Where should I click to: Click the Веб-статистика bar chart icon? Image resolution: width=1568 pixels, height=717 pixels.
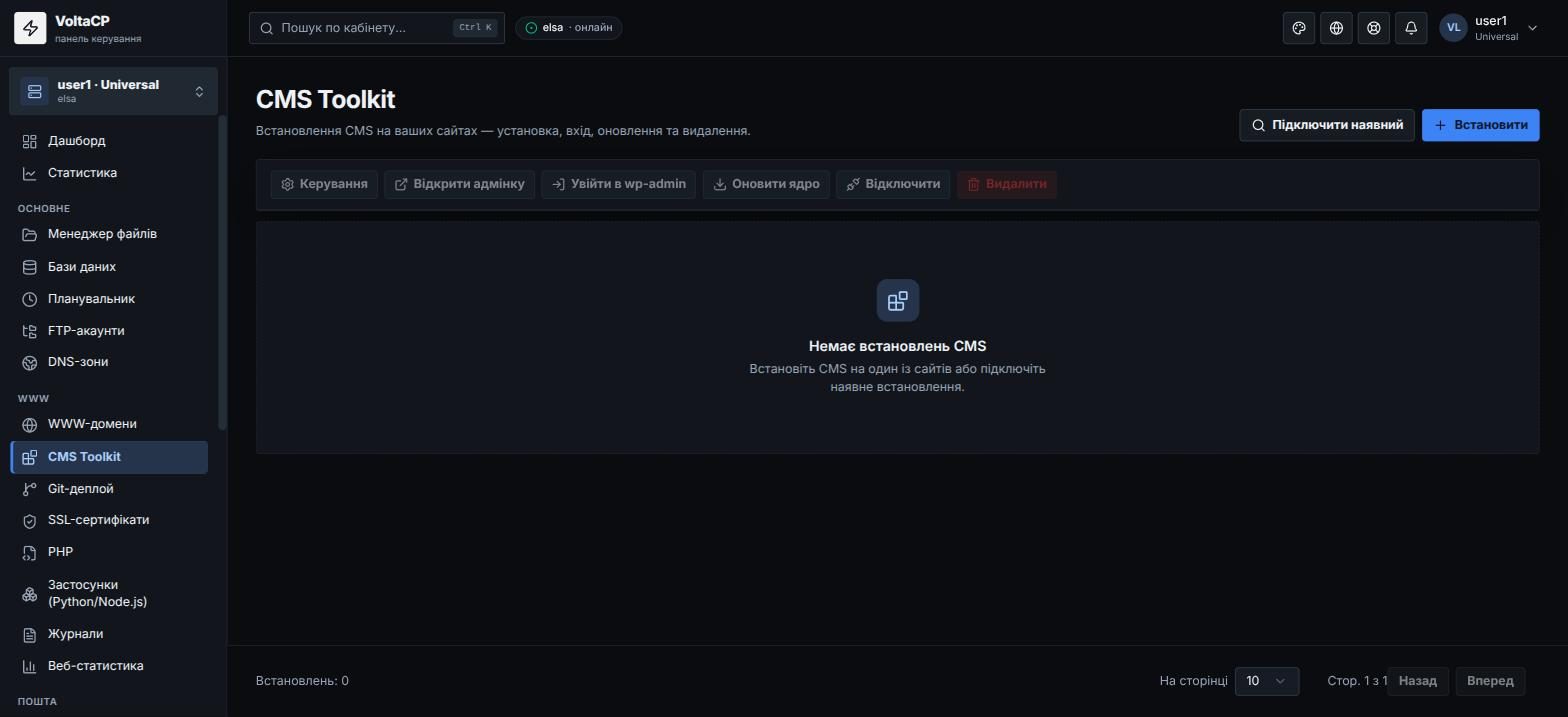click(30, 666)
